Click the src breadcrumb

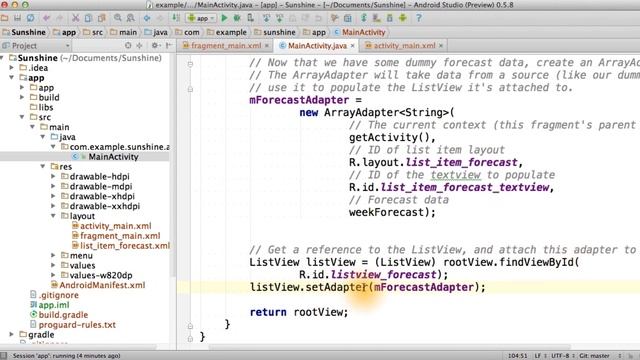[x=93, y=32]
